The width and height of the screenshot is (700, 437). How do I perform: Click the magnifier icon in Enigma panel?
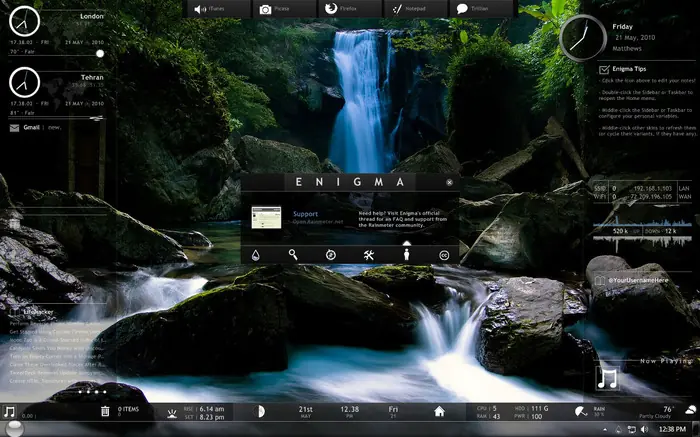tap(293, 255)
